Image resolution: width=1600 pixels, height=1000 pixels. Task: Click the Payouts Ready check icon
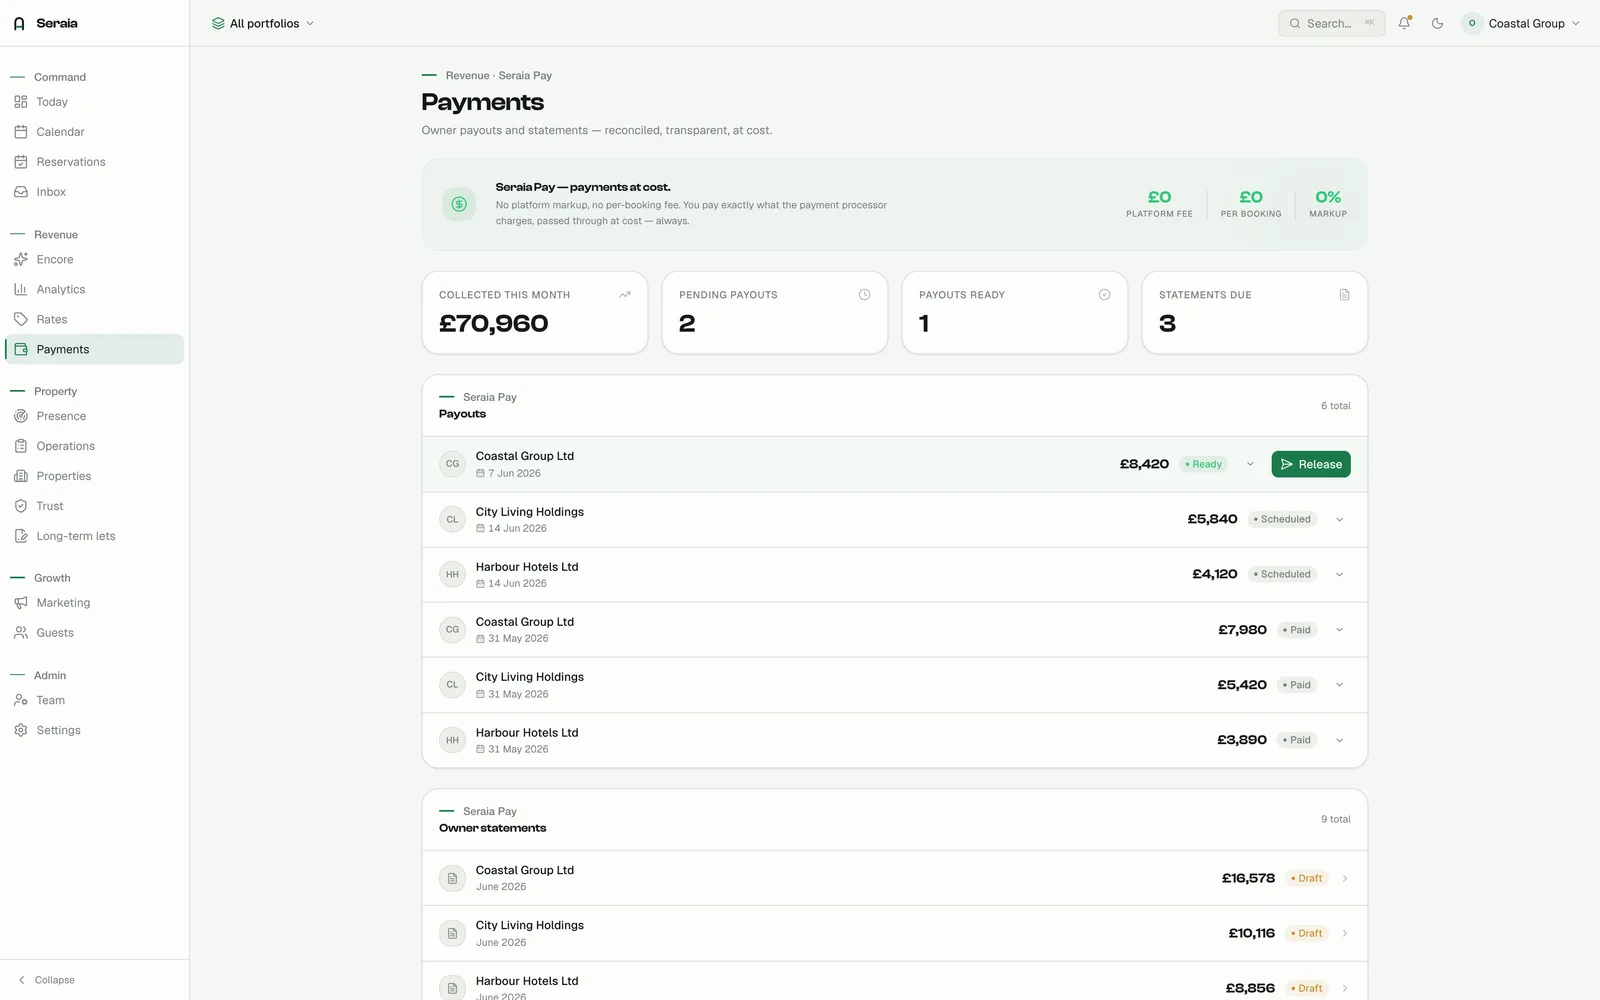point(1105,295)
